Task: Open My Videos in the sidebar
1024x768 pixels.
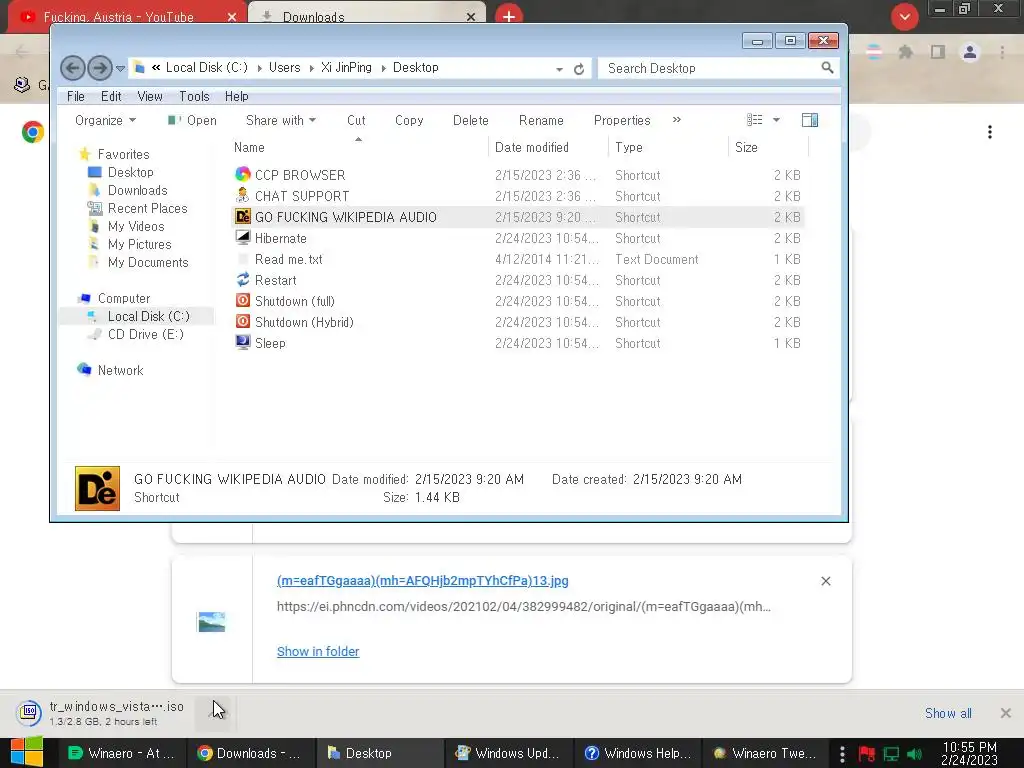Action: coord(136,226)
